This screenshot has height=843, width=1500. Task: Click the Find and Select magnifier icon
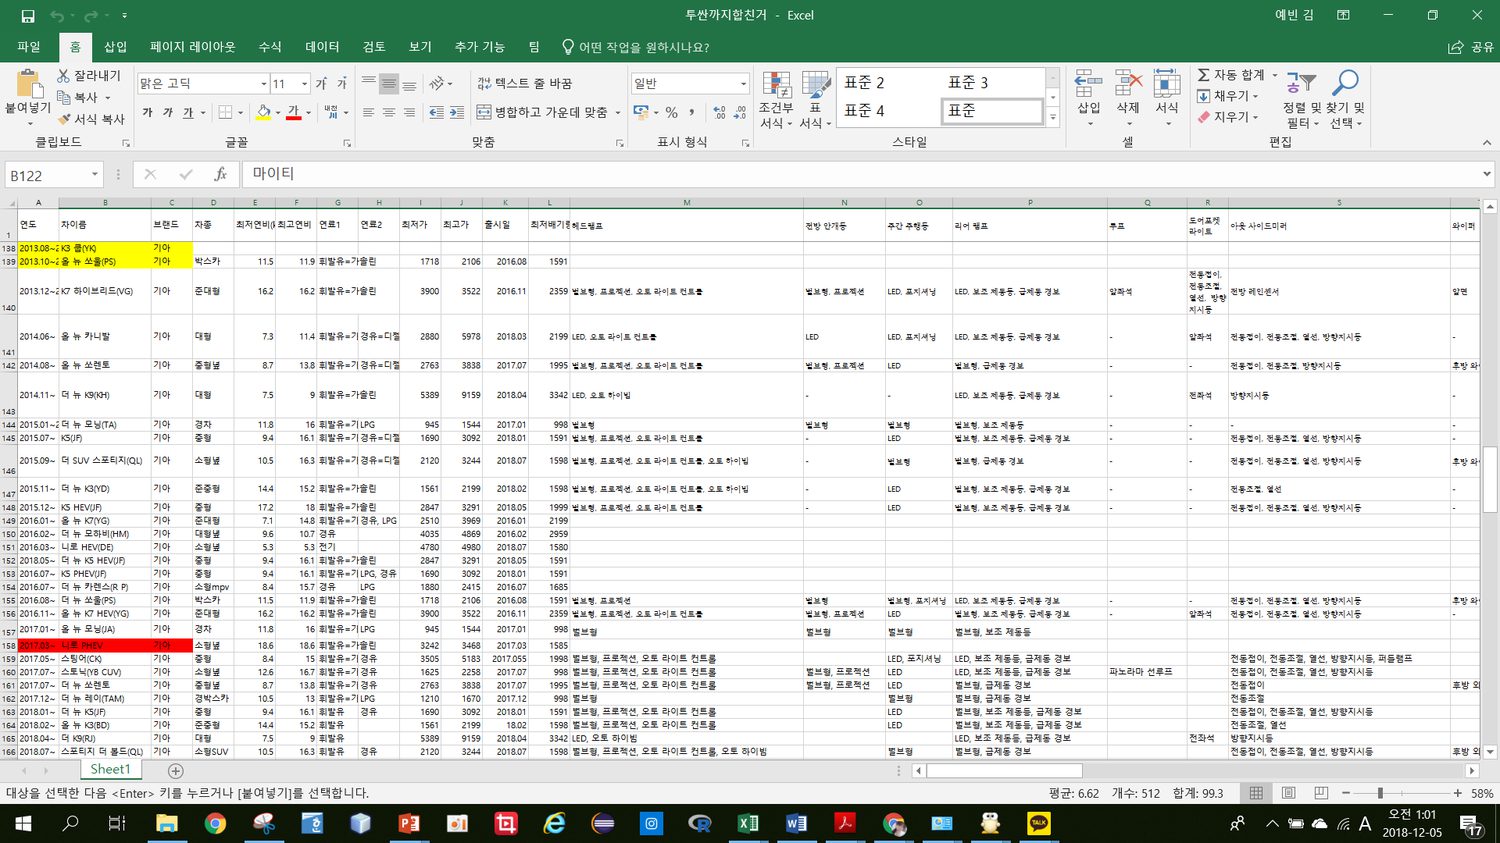1346,84
